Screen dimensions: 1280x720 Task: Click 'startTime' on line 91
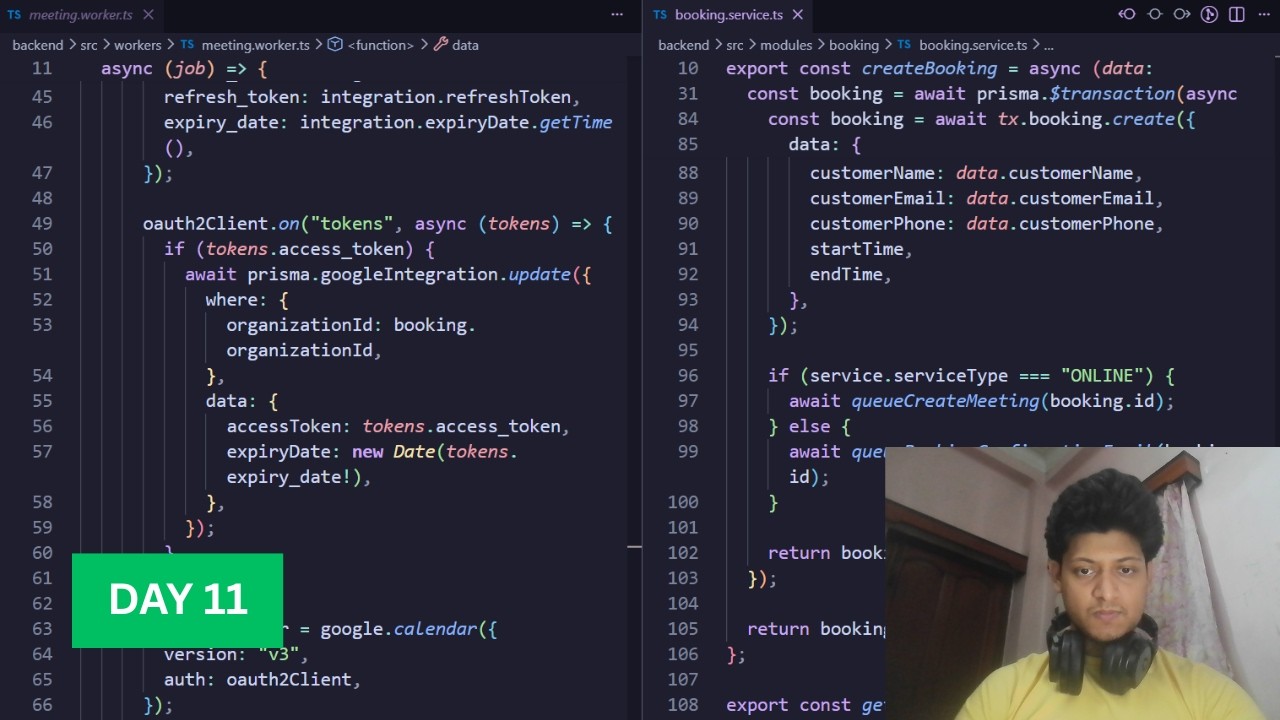[856, 249]
